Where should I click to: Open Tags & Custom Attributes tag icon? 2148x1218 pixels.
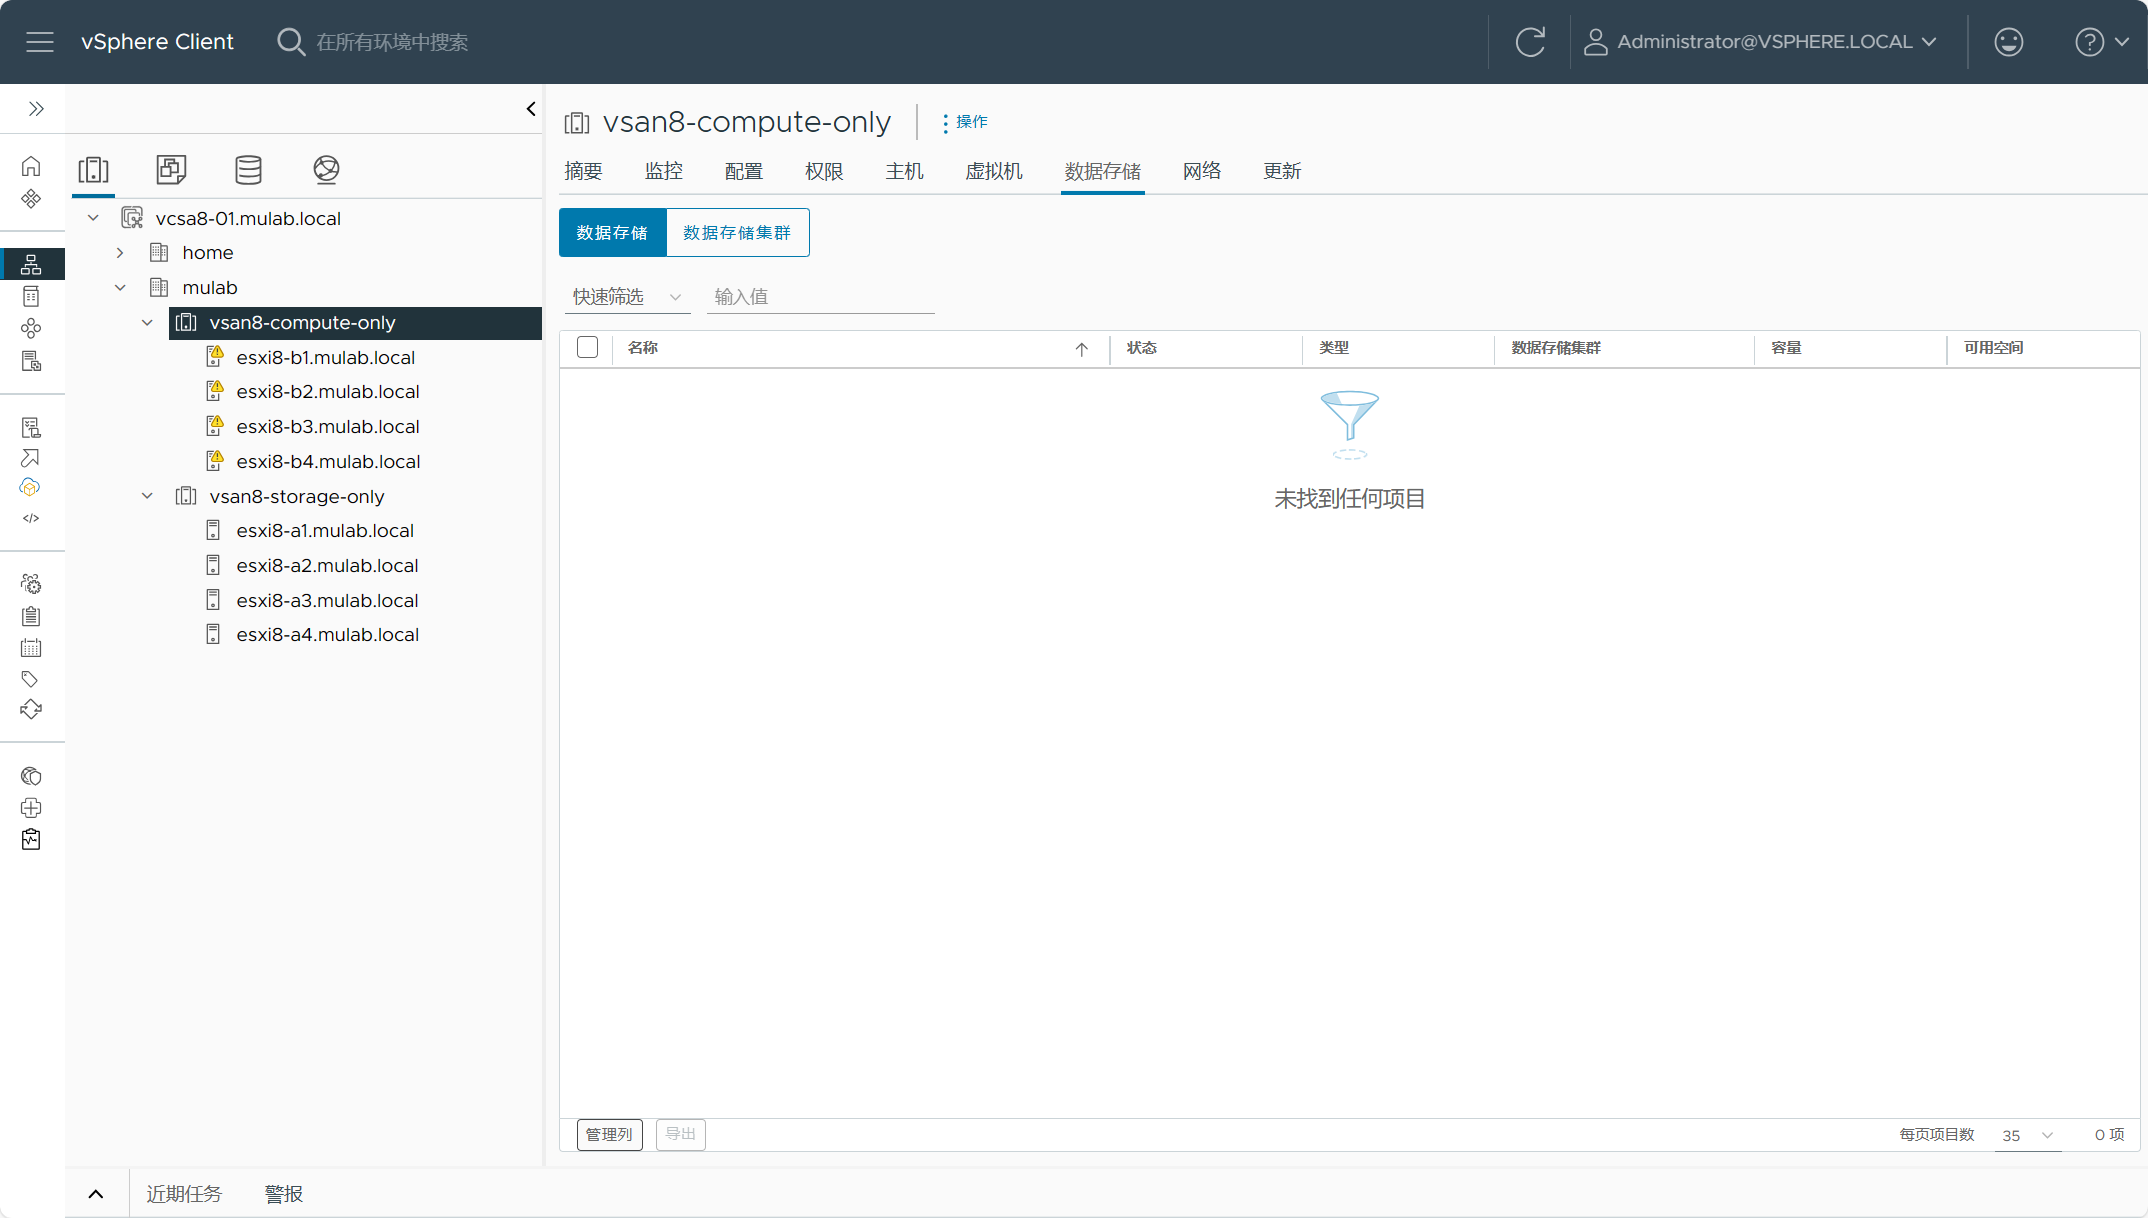[31, 679]
